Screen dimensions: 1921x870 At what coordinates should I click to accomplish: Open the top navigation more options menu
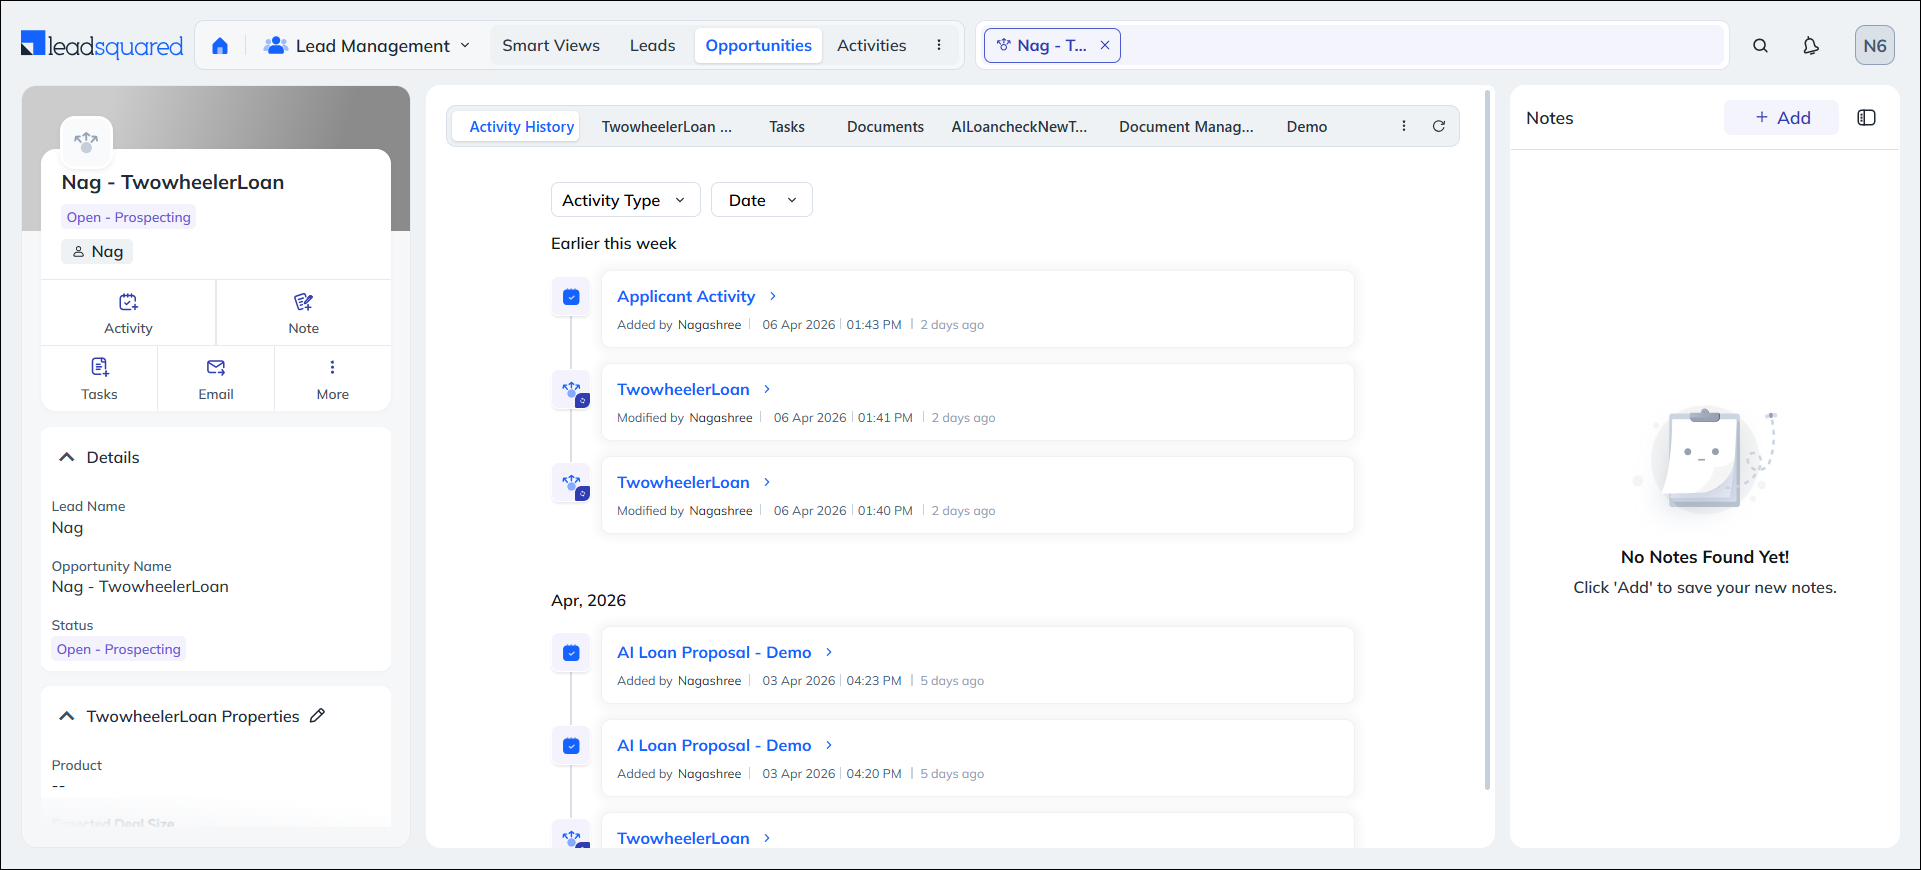[939, 46]
